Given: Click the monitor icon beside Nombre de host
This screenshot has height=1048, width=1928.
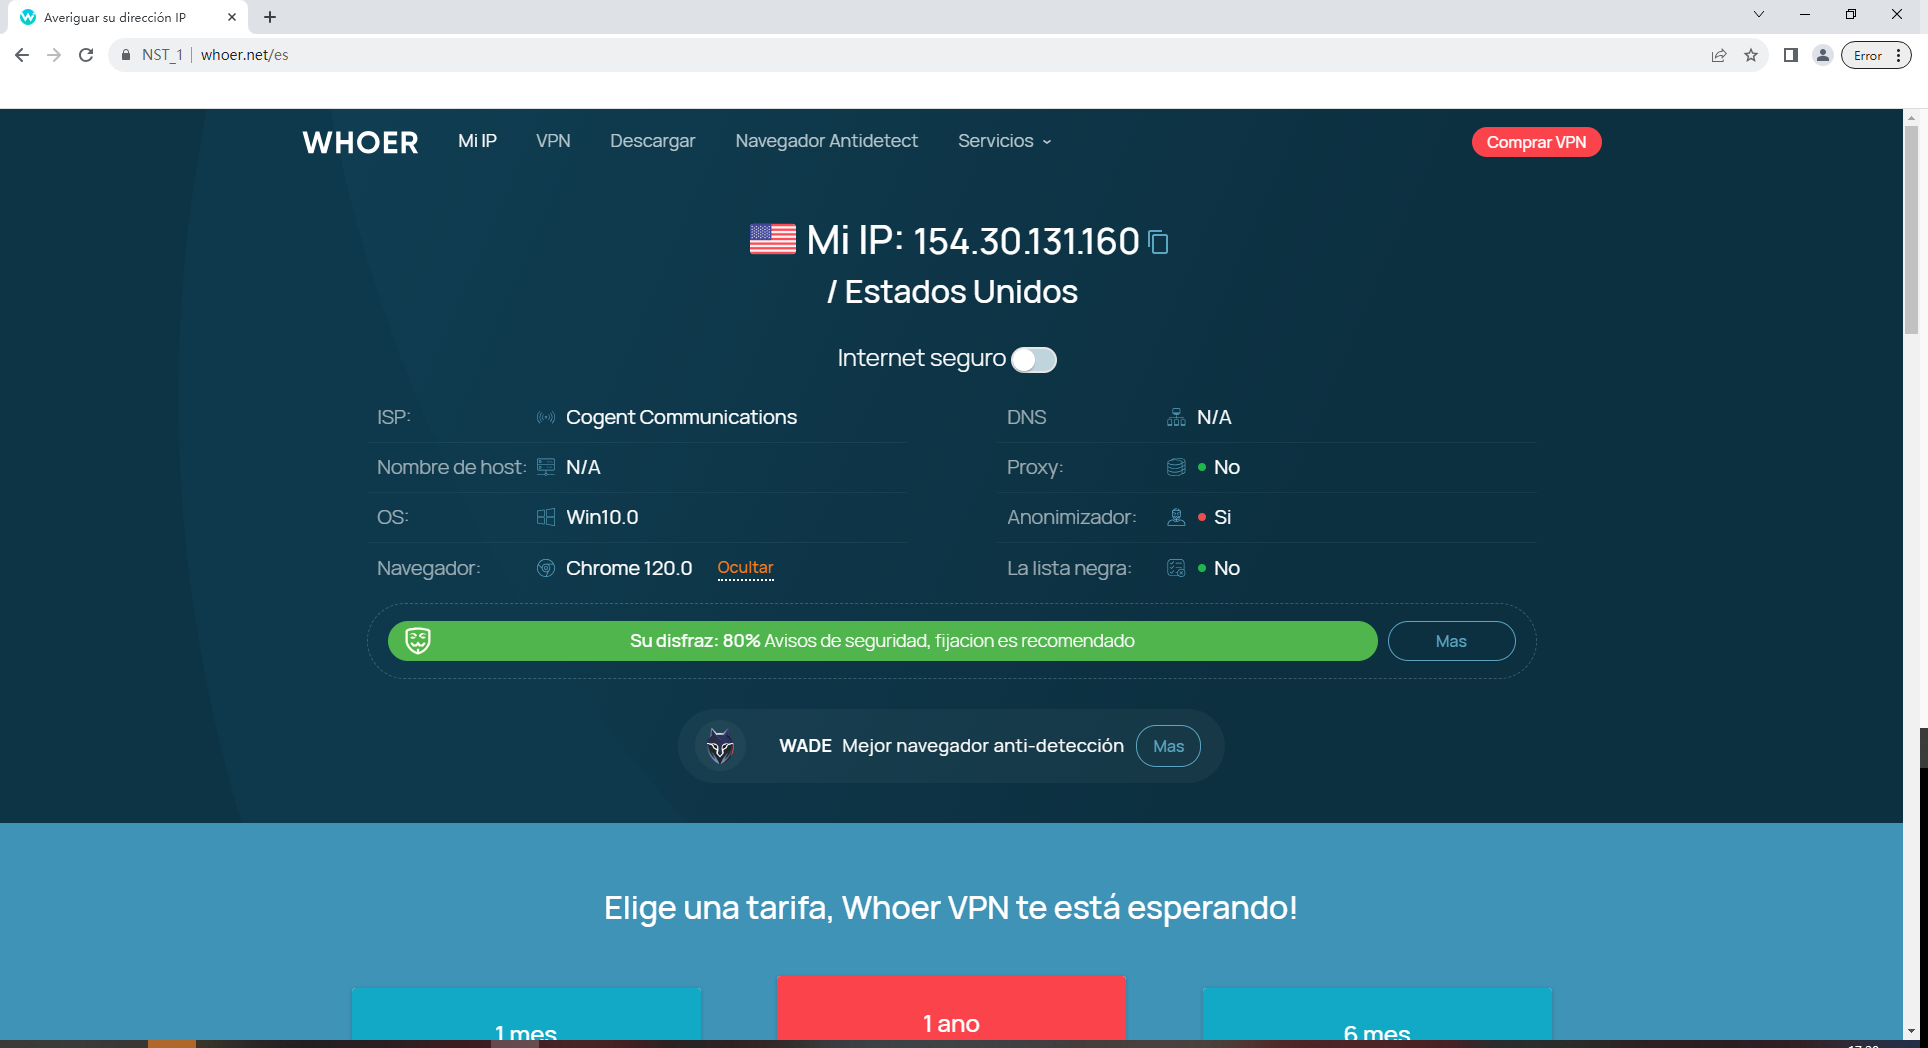Looking at the screenshot, I should pyautogui.click(x=546, y=466).
